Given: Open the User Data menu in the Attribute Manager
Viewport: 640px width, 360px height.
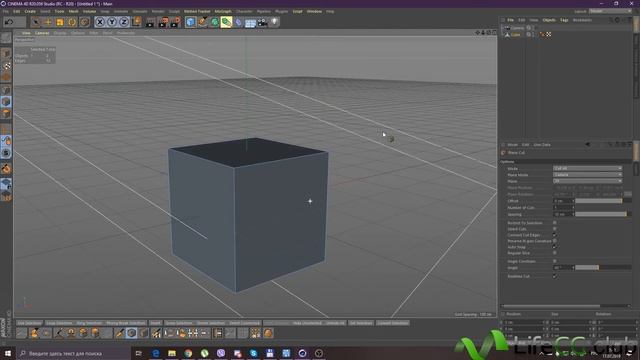Looking at the screenshot, I should coord(542,144).
